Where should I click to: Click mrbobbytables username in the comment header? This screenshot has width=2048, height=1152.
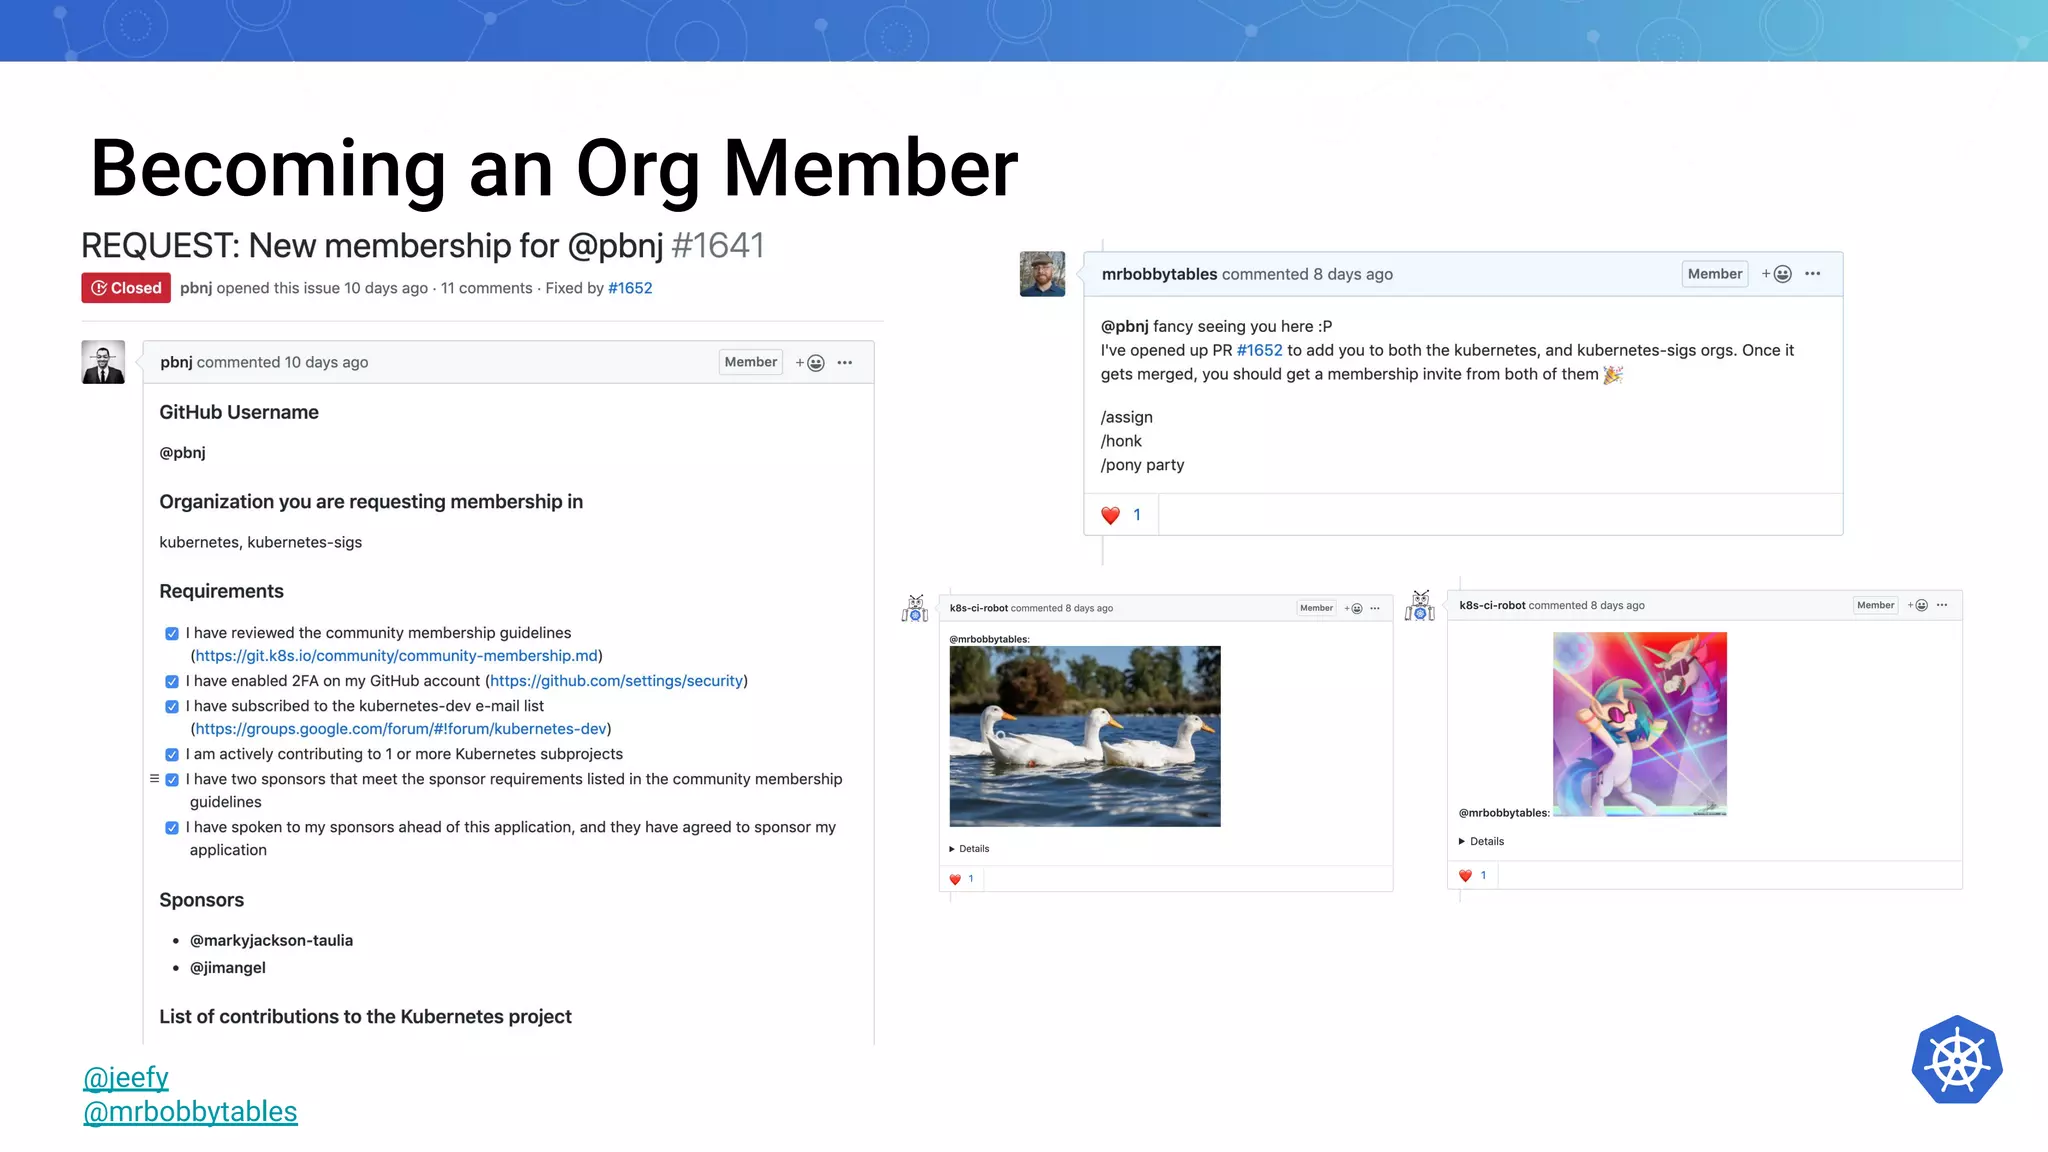tap(1159, 274)
